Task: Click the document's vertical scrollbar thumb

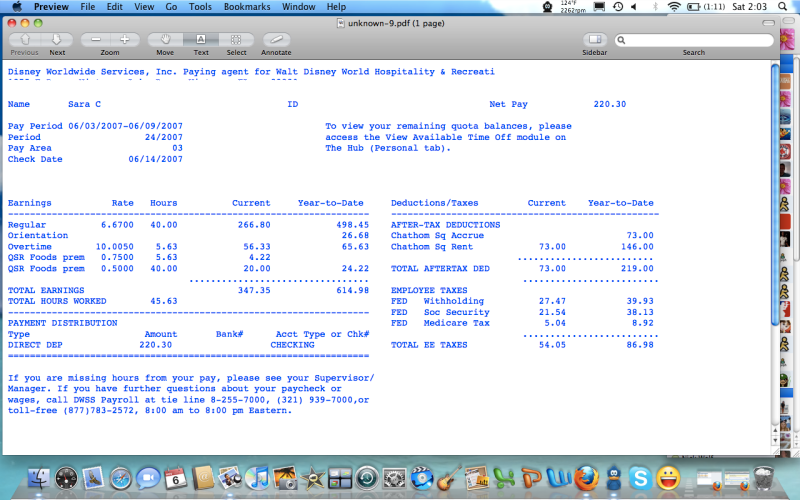Action: point(775,194)
